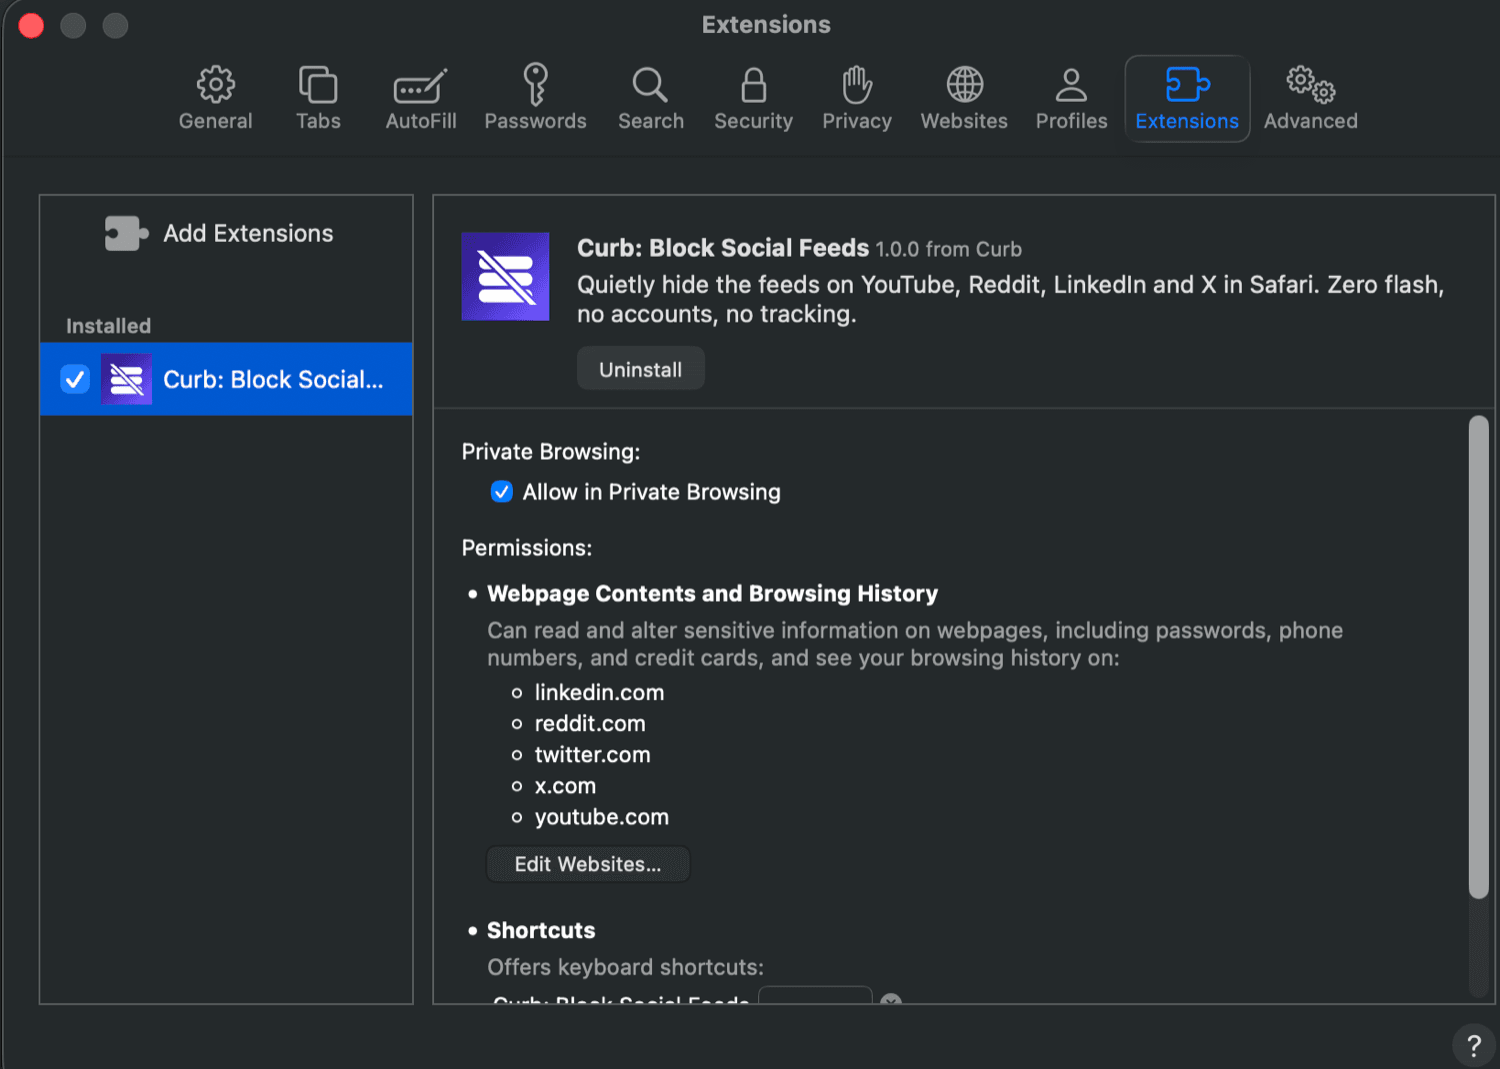1500x1069 pixels.
Task: Click the Add Extensions puzzle icon
Action: click(x=126, y=233)
